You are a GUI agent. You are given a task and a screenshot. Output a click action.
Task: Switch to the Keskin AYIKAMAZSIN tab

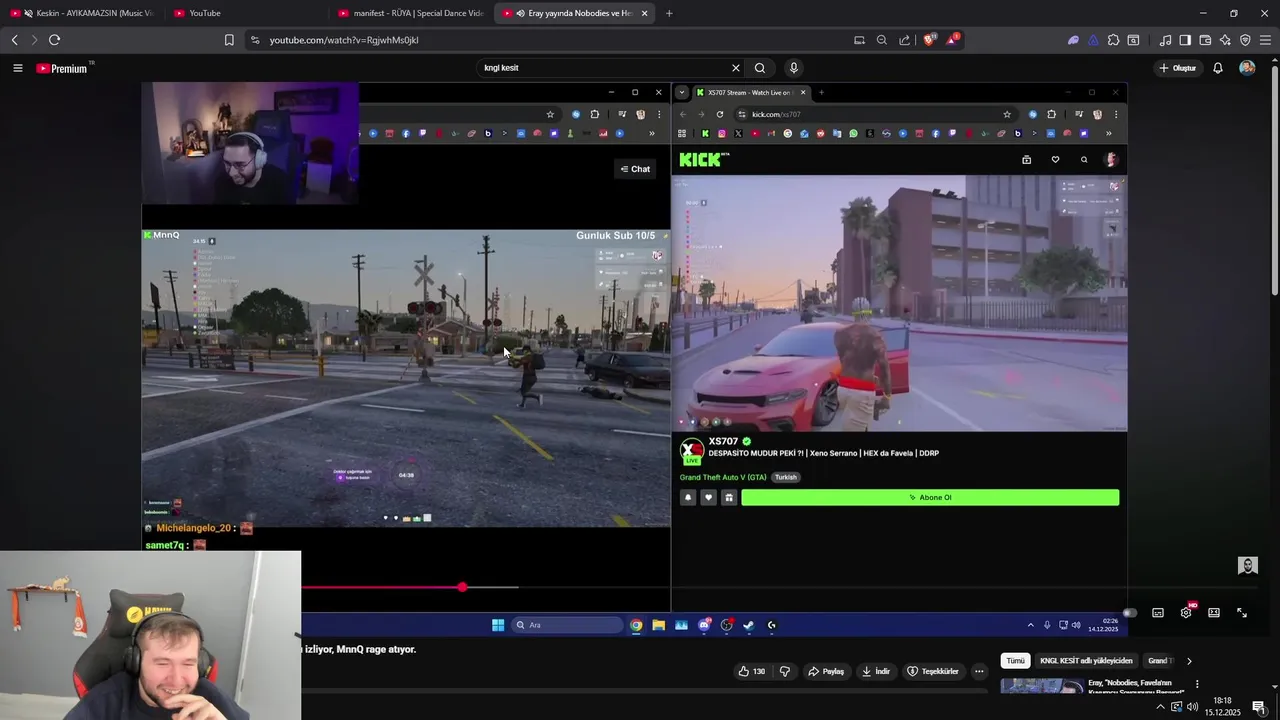pos(80,13)
